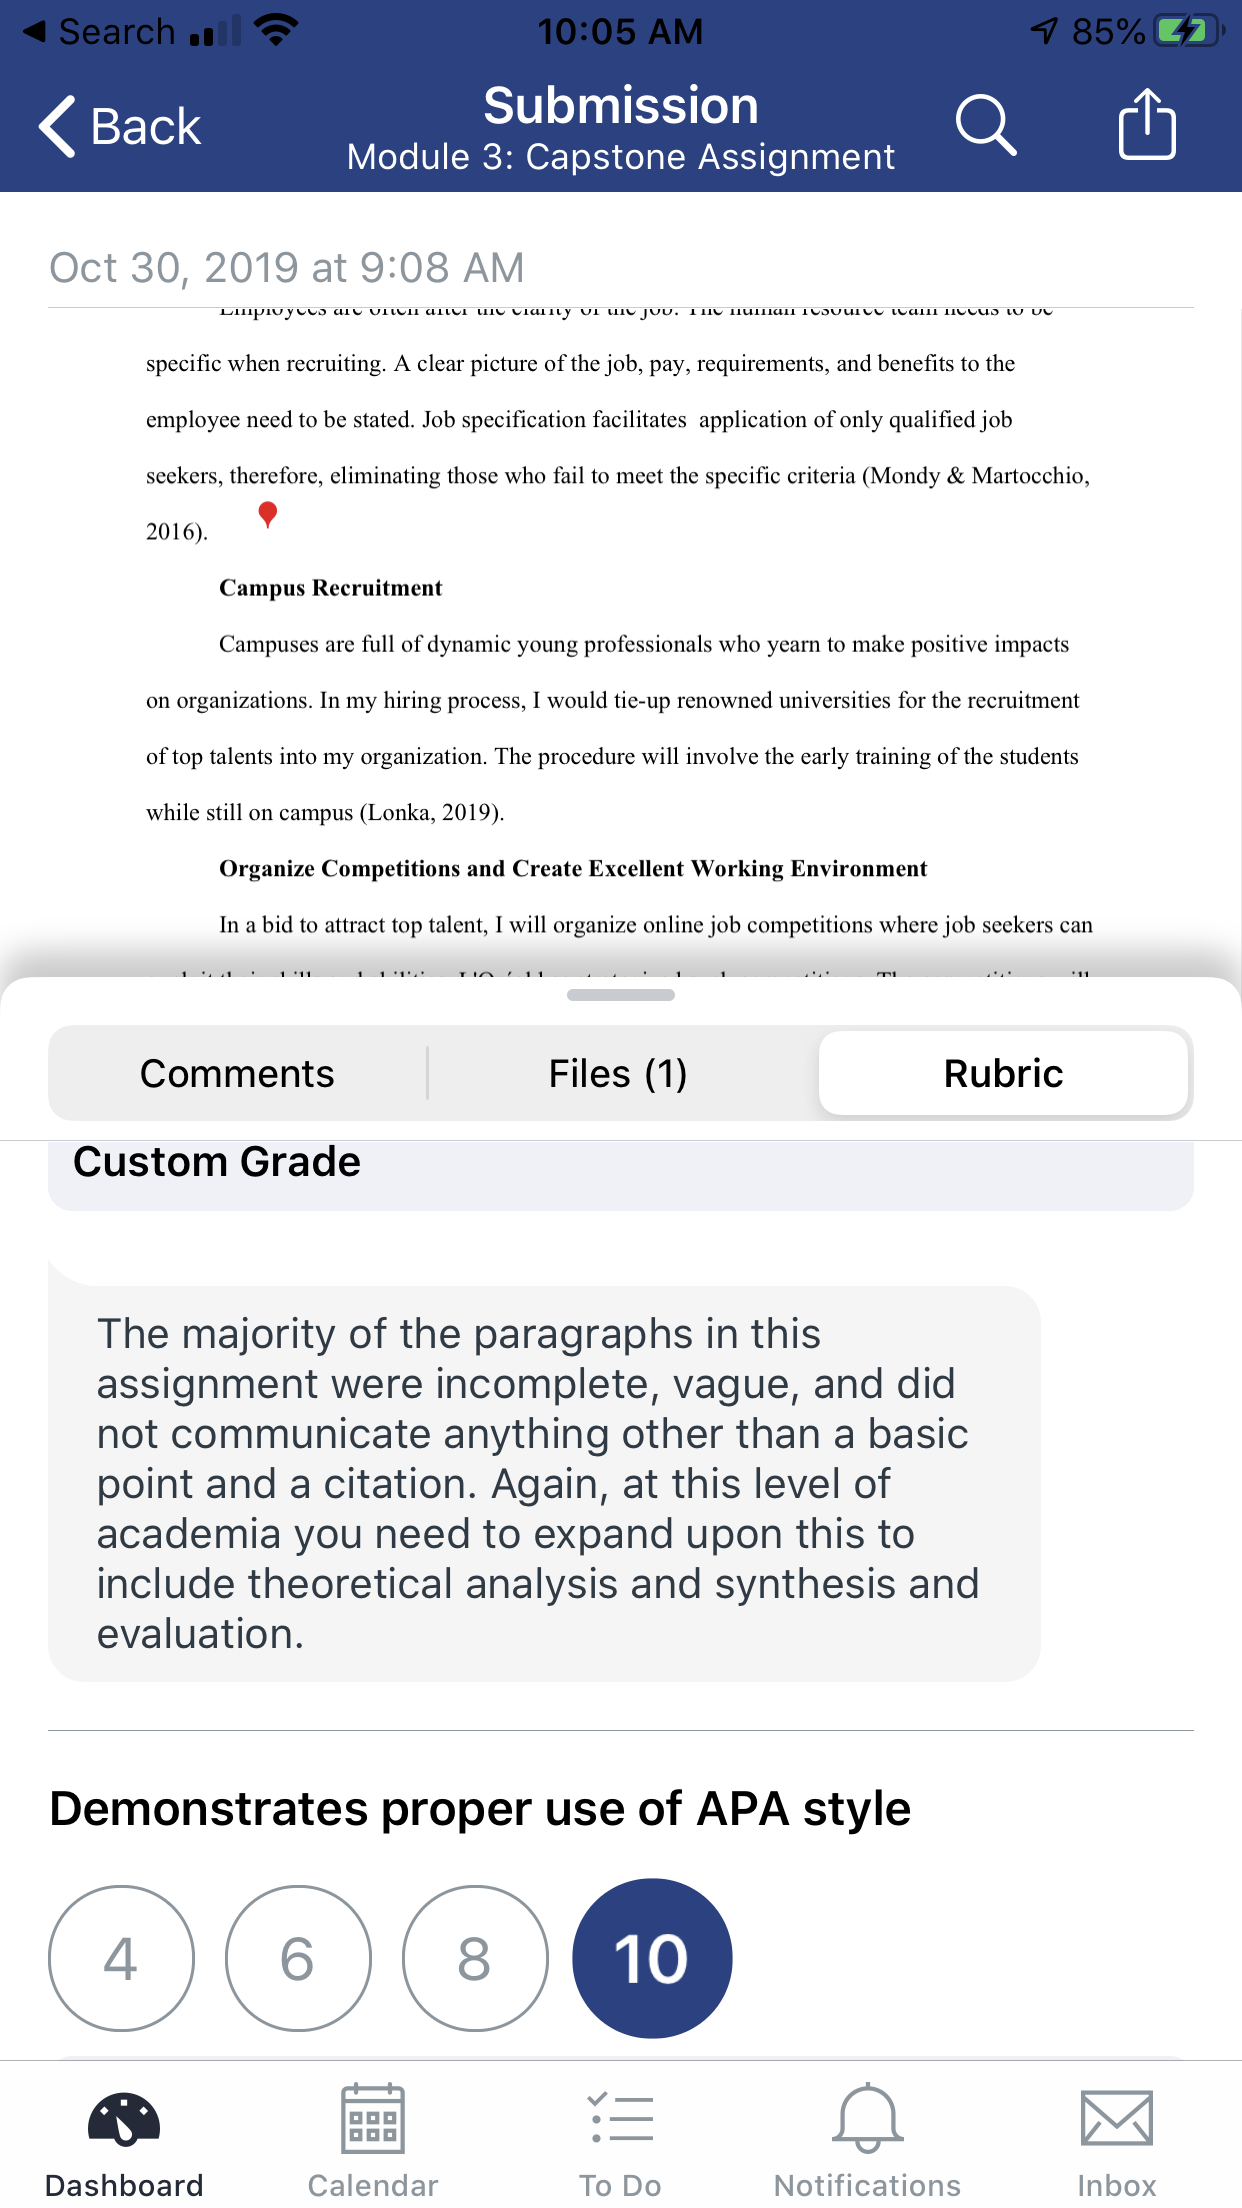The image size is (1242, 2208).
Task: Open the share icon in header
Action: (x=1147, y=124)
